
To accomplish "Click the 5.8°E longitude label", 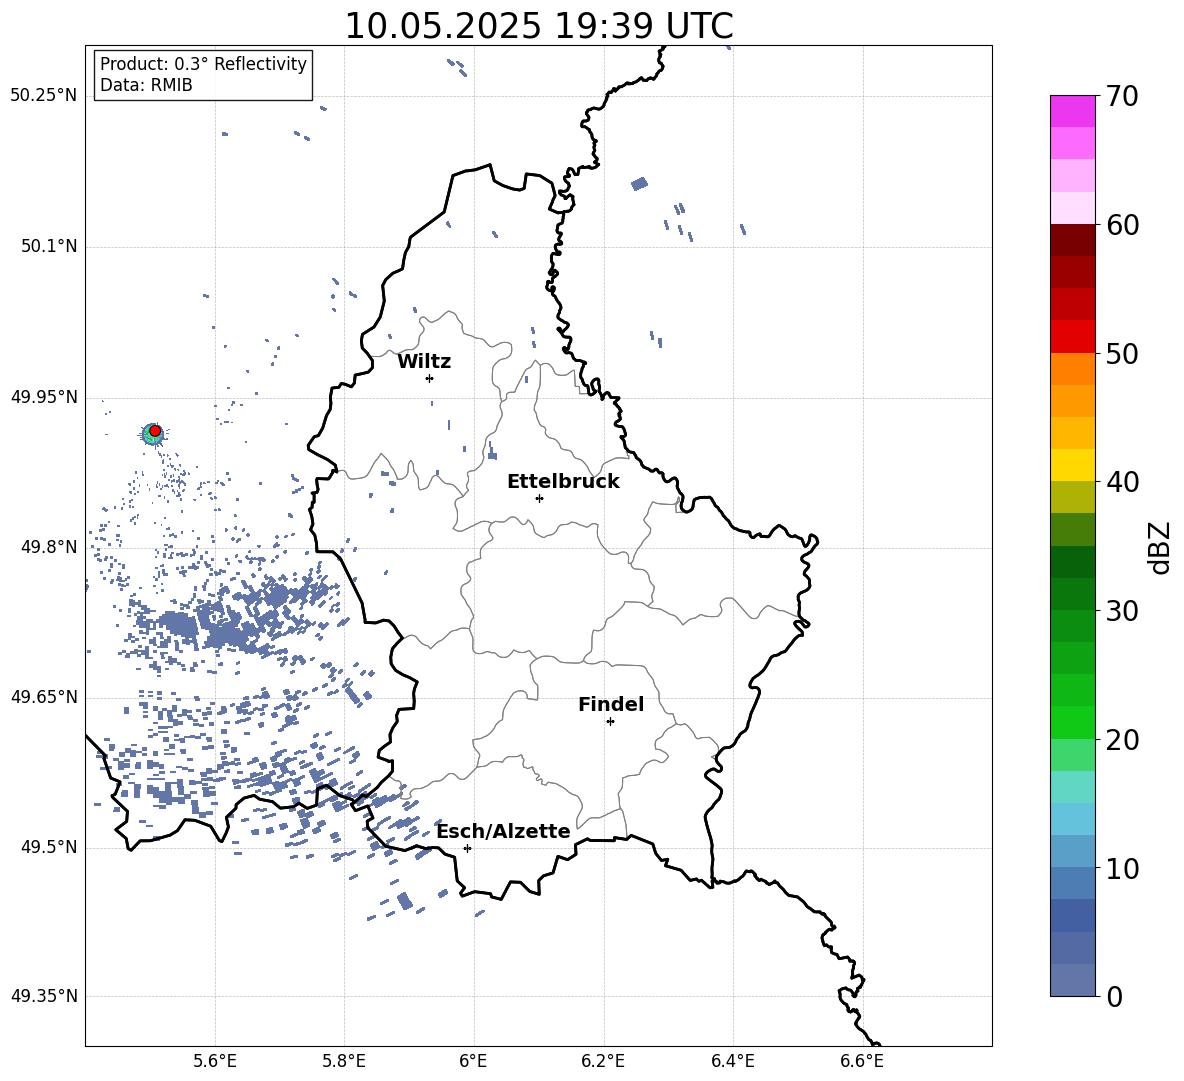I will click(344, 1061).
